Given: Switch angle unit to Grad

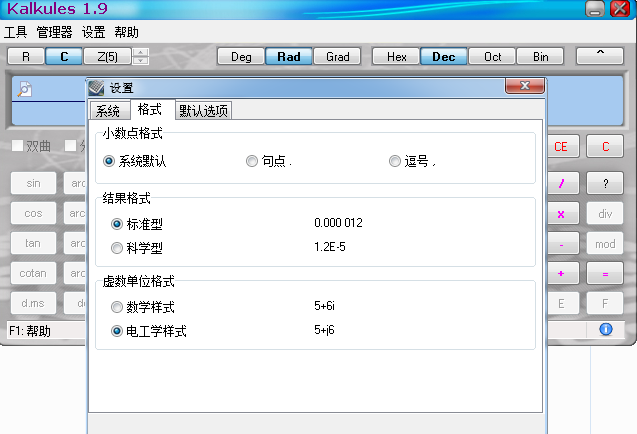Looking at the screenshot, I should pyautogui.click(x=338, y=56).
